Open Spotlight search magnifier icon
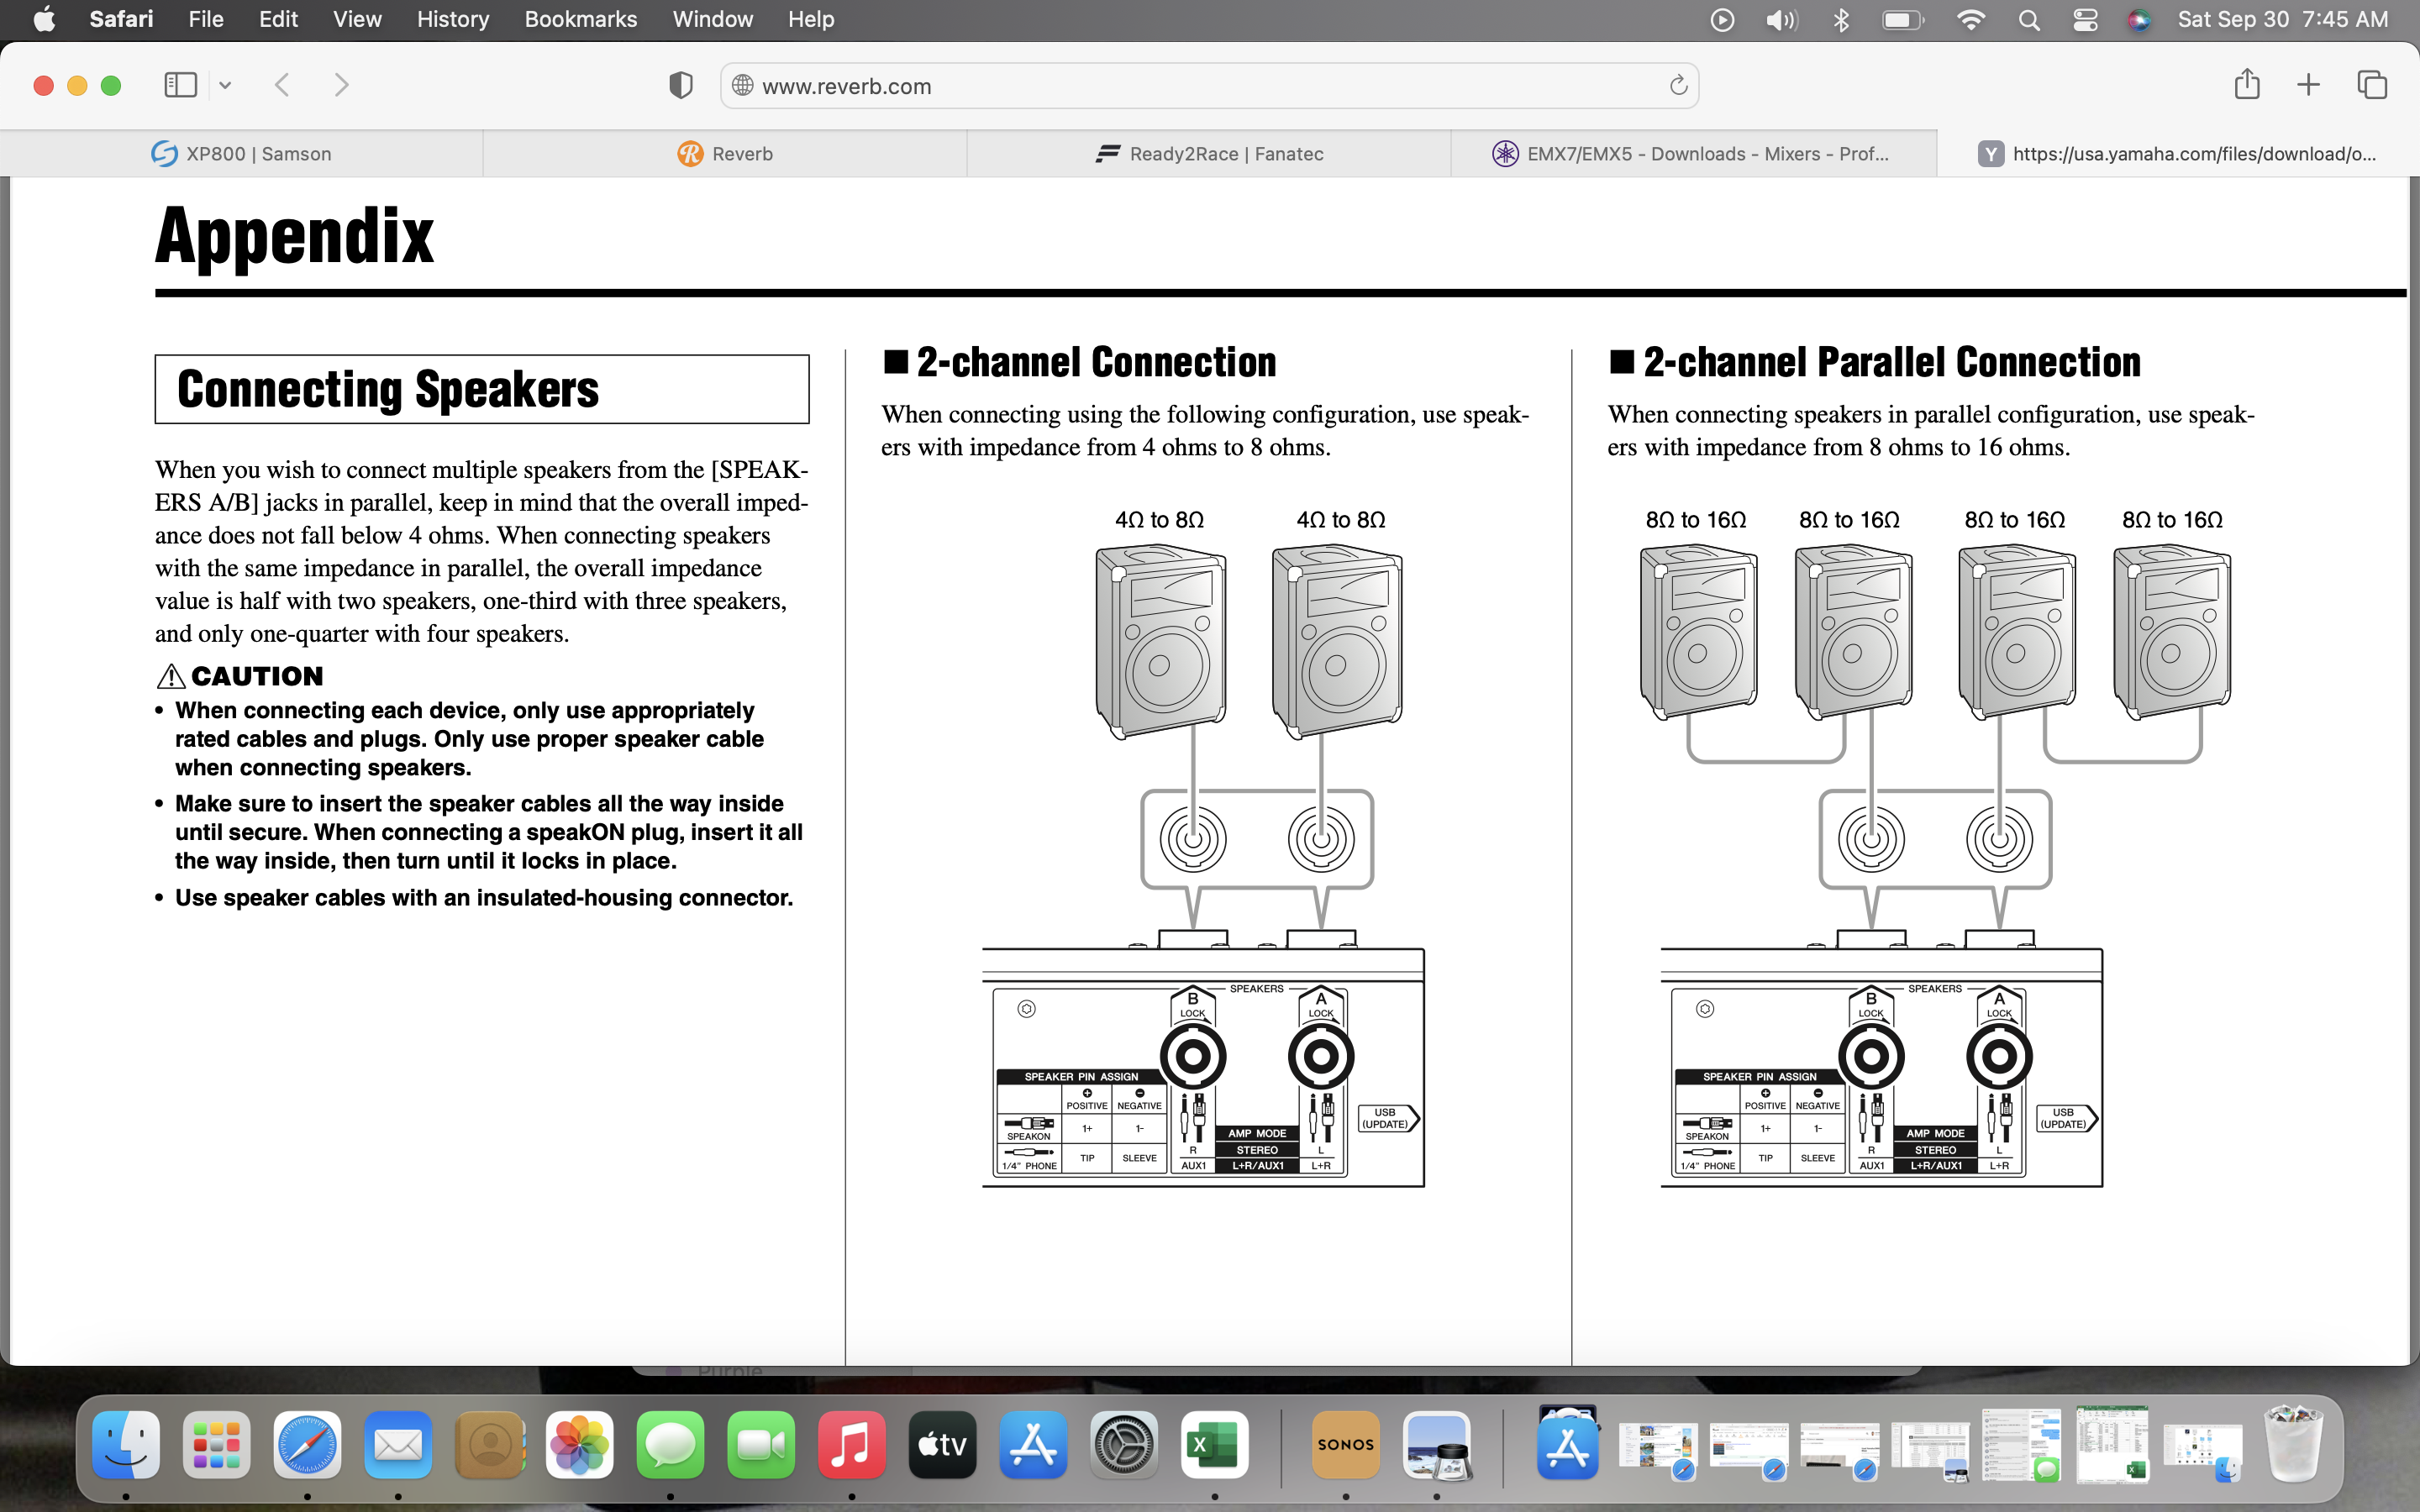Screen dimensions: 2420x1512 (x=2028, y=19)
